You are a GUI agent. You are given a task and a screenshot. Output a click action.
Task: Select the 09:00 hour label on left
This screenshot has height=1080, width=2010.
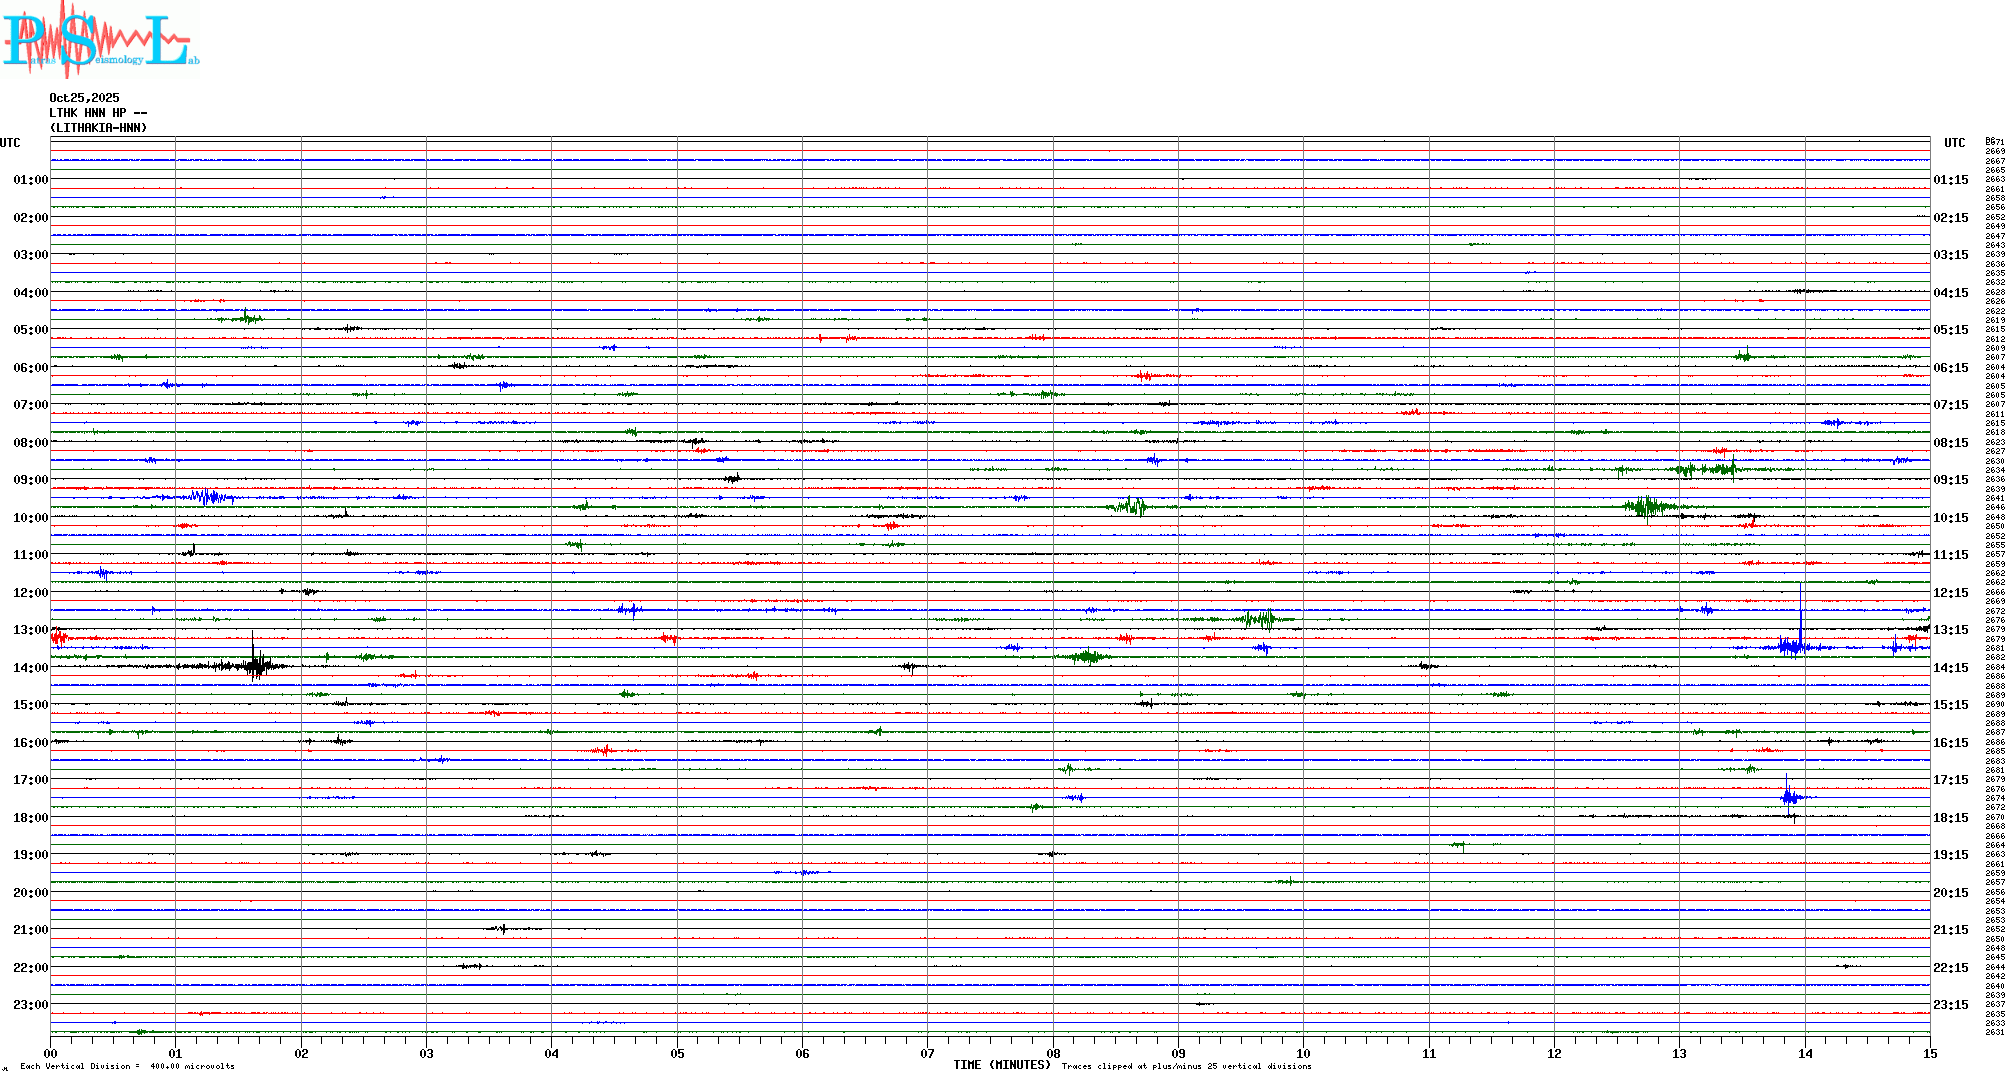pyautogui.click(x=30, y=480)
